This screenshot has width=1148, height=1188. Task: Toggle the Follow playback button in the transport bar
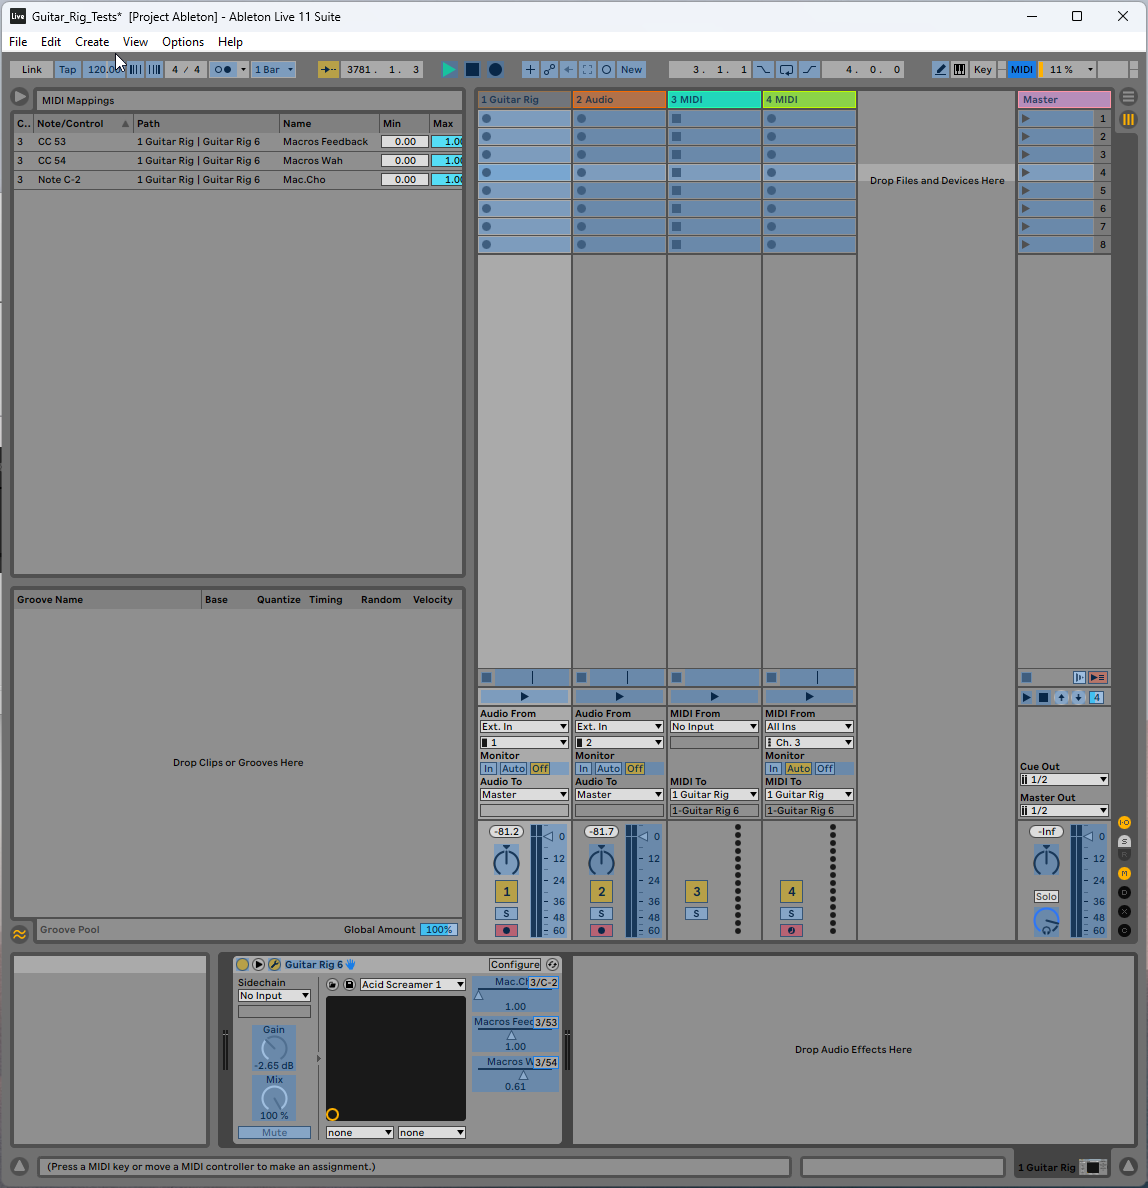(x=328, y=70)
